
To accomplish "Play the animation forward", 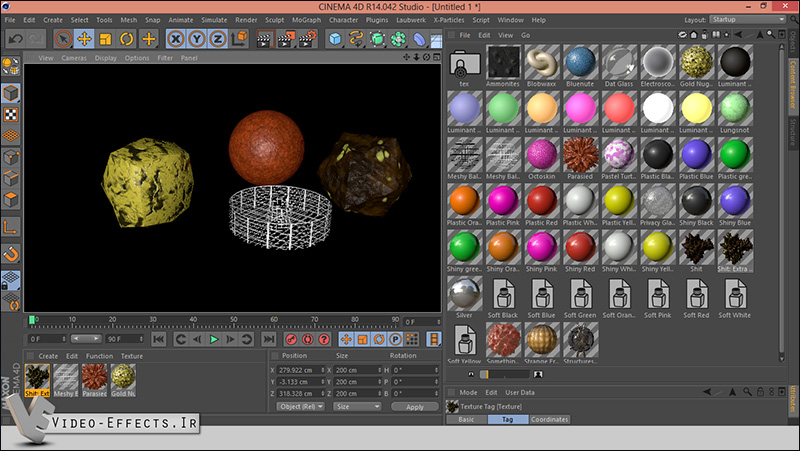I will pyautogui.click(x=214, y=339).
